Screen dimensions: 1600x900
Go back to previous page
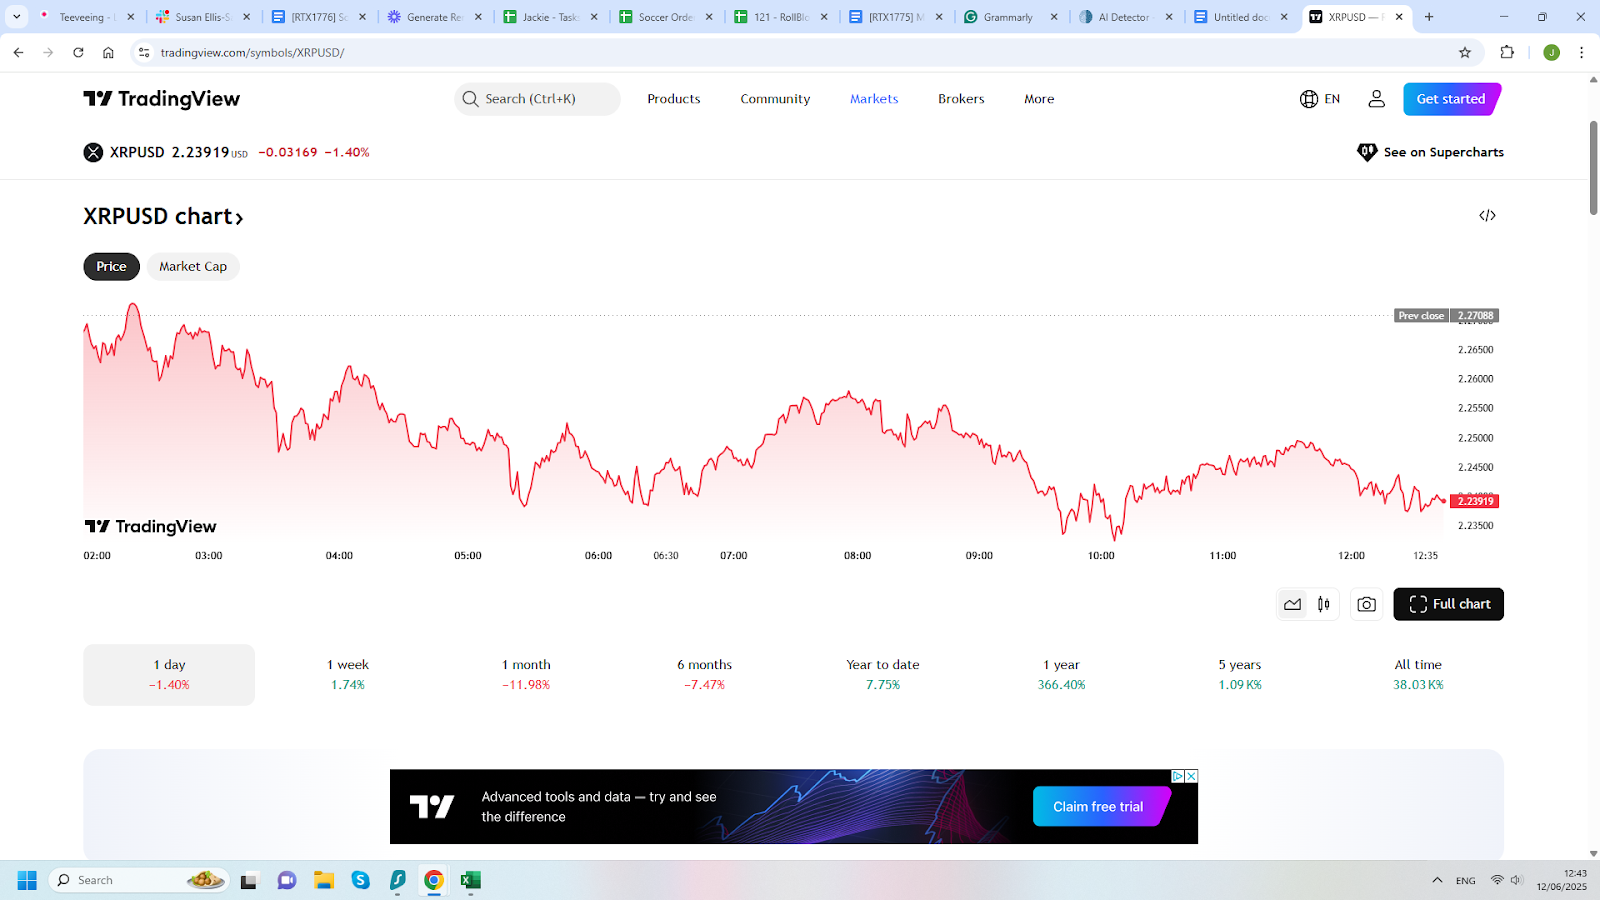18,52
